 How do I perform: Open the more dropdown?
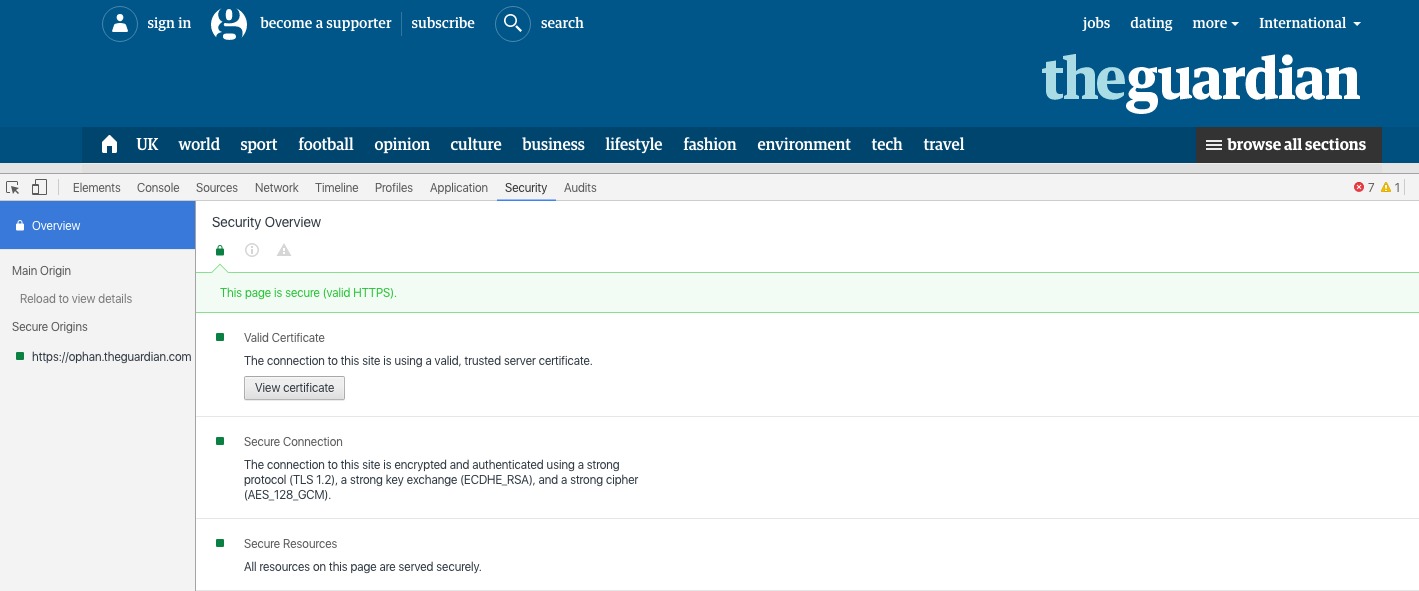pyautogui.click(x=1215, y=23)
